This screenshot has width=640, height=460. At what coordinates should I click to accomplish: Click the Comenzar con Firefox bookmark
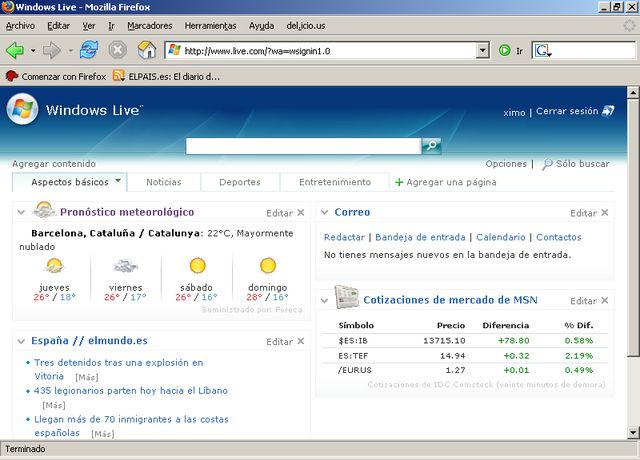(56, 76)
